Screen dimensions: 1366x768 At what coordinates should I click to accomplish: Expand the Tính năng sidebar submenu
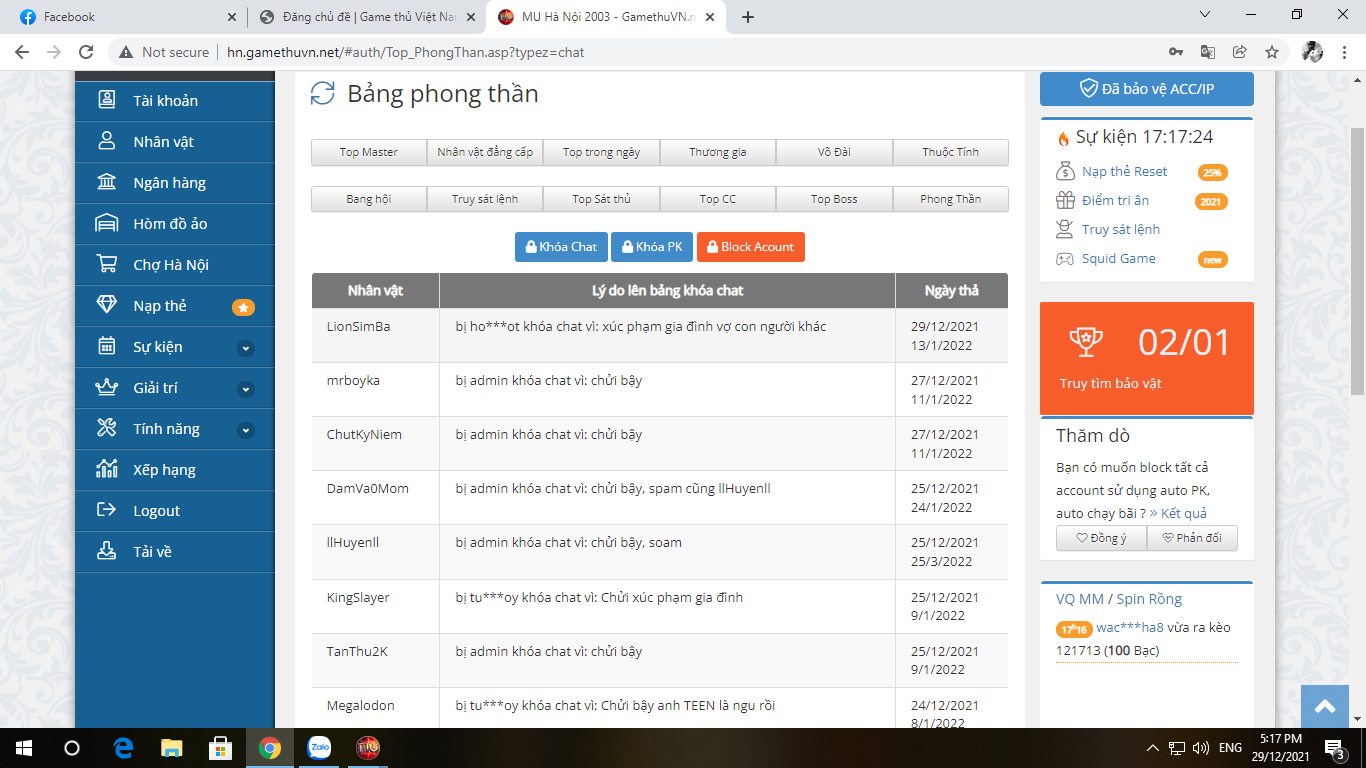pyautogui.click(x=246, y=430)
